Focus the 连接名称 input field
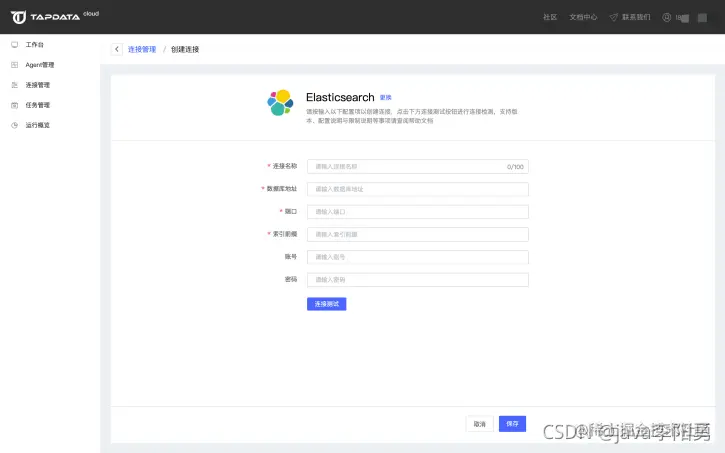This screenshot has height=453, width=725. pos(418,166)
